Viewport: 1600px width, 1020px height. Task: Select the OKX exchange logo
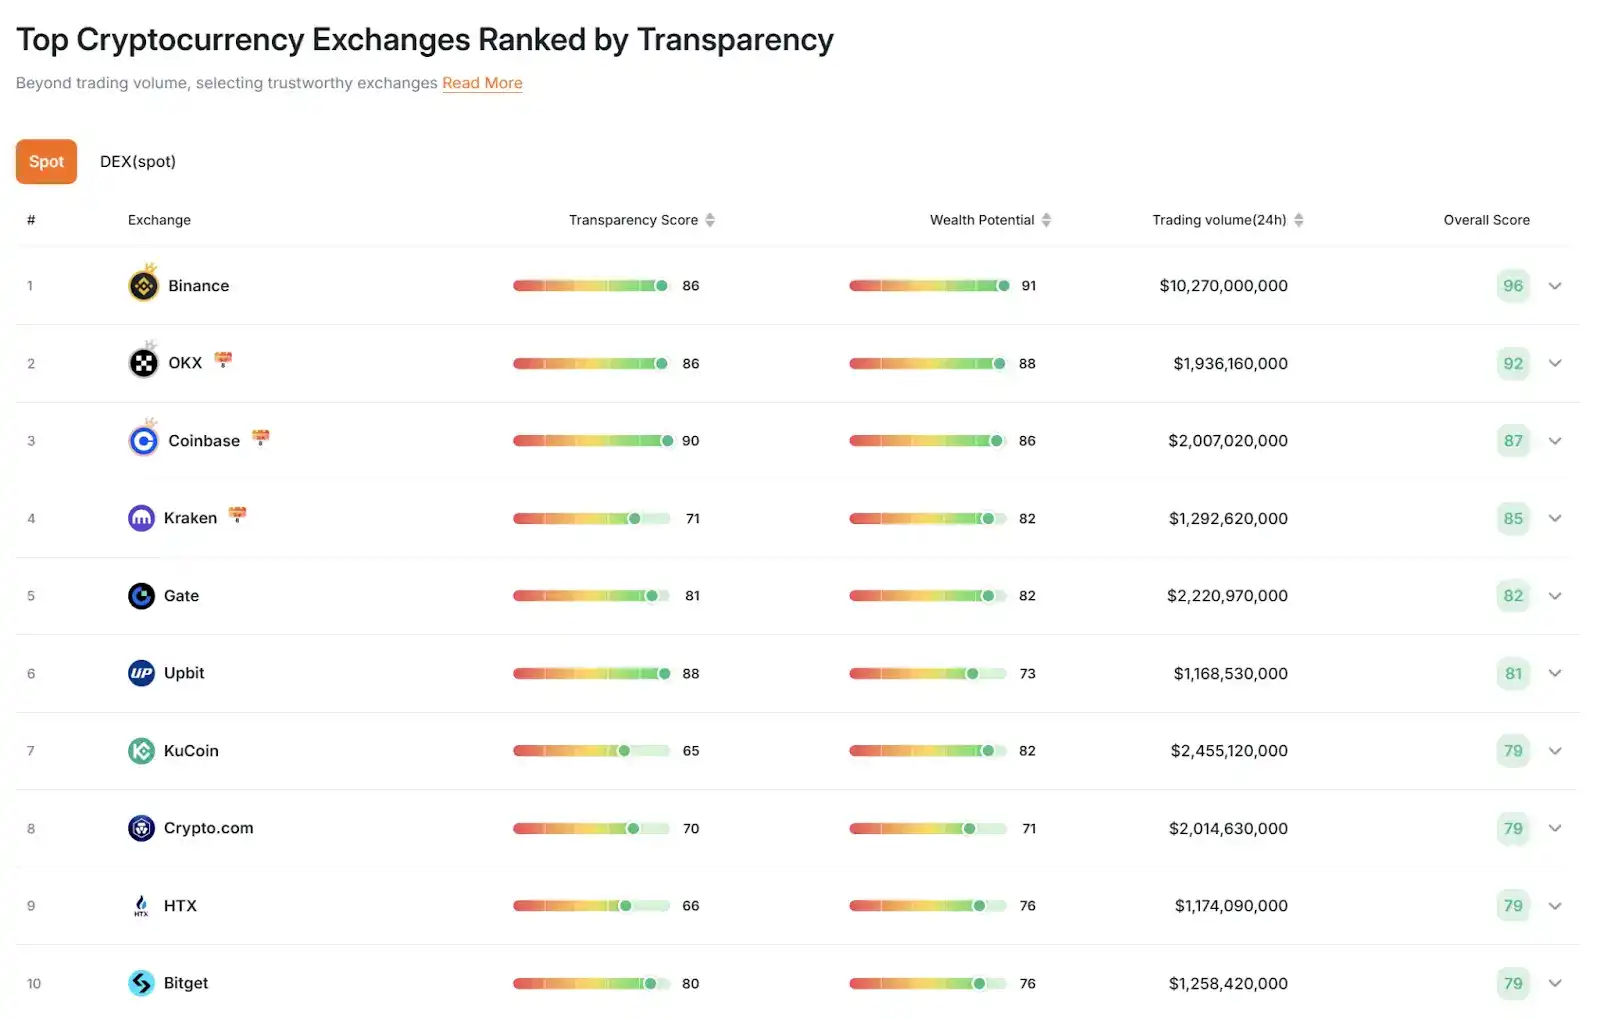(143, 363)
